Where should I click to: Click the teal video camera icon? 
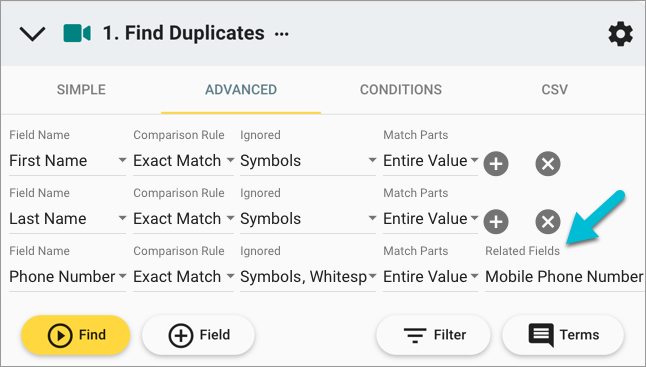77,33
